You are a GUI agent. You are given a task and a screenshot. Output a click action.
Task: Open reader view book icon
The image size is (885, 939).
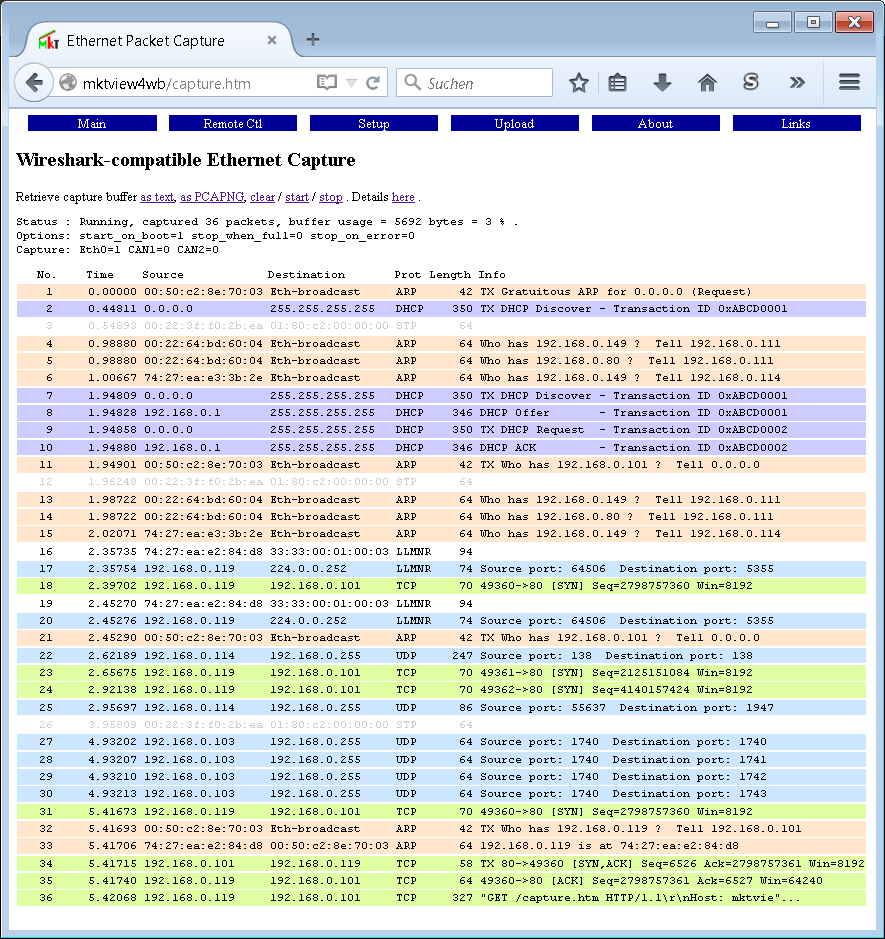(x=326, y=83)
